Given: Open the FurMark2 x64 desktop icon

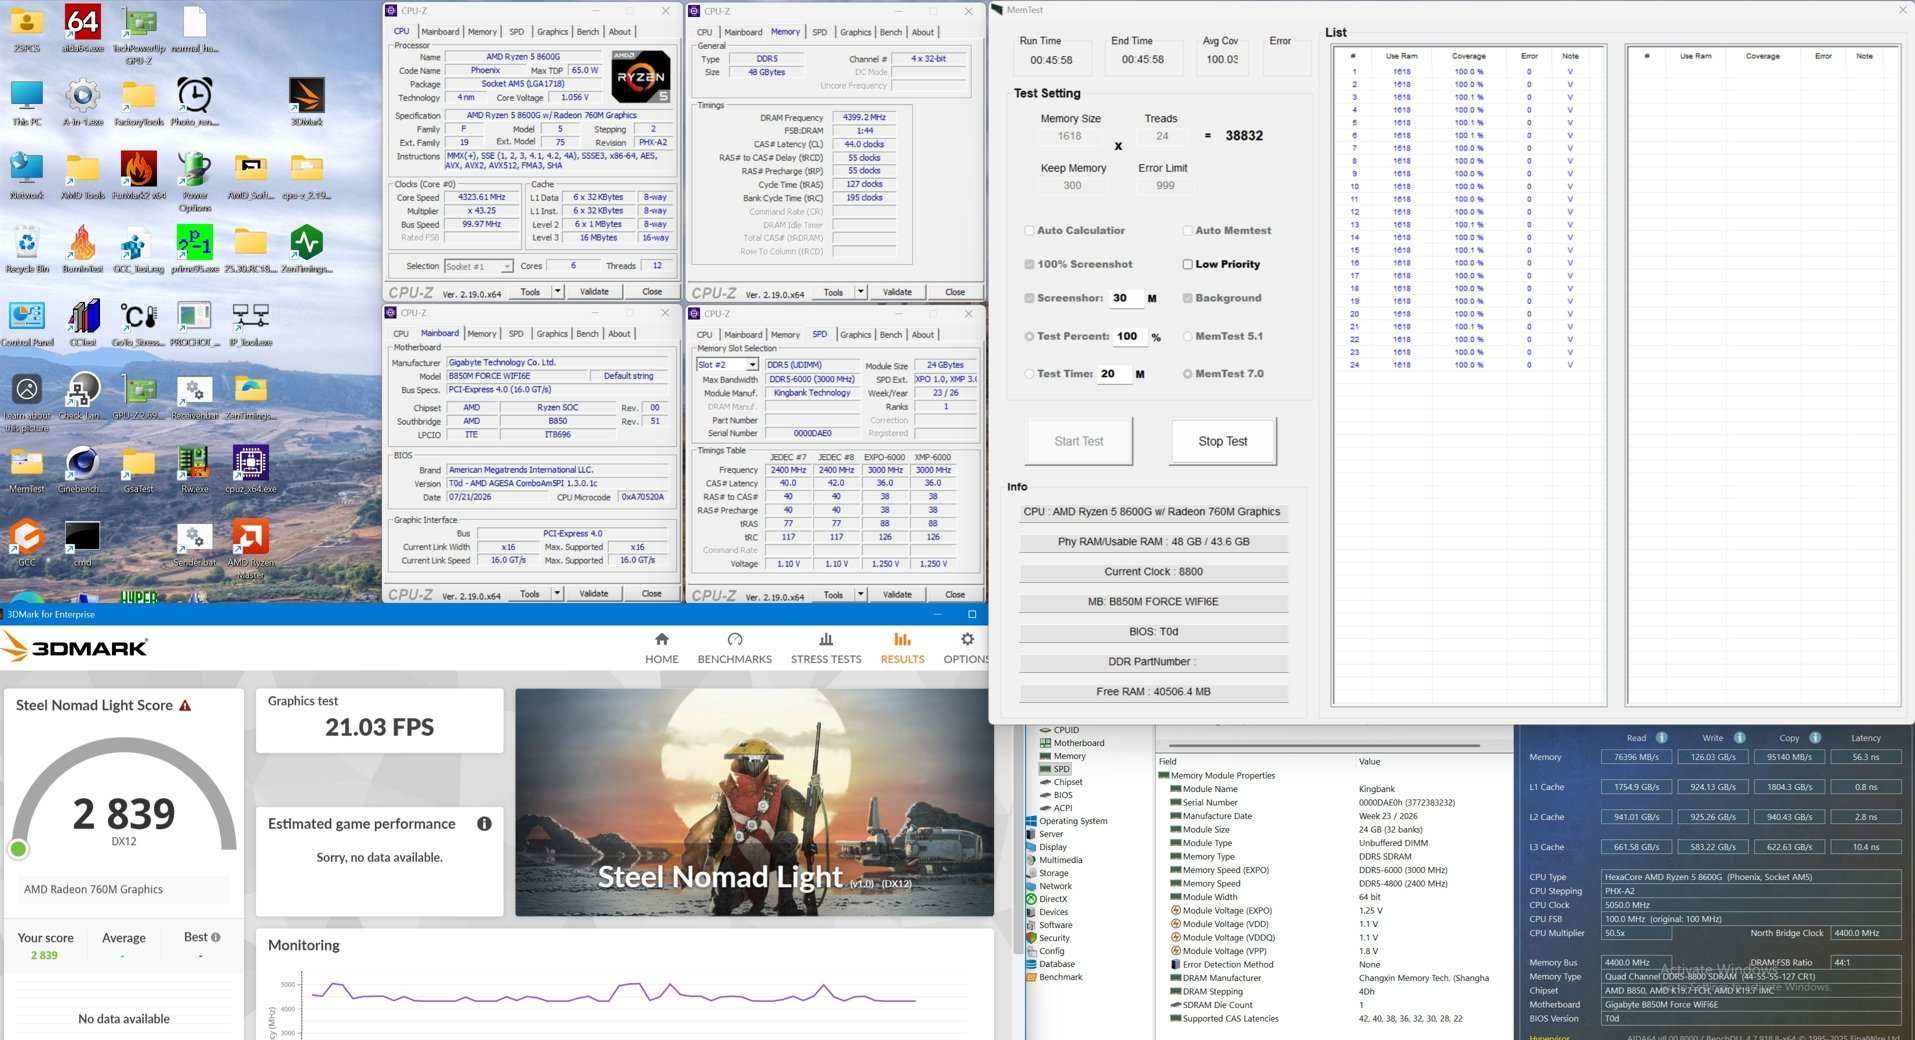Looking at the screenshot, I should tap(139, 174).
